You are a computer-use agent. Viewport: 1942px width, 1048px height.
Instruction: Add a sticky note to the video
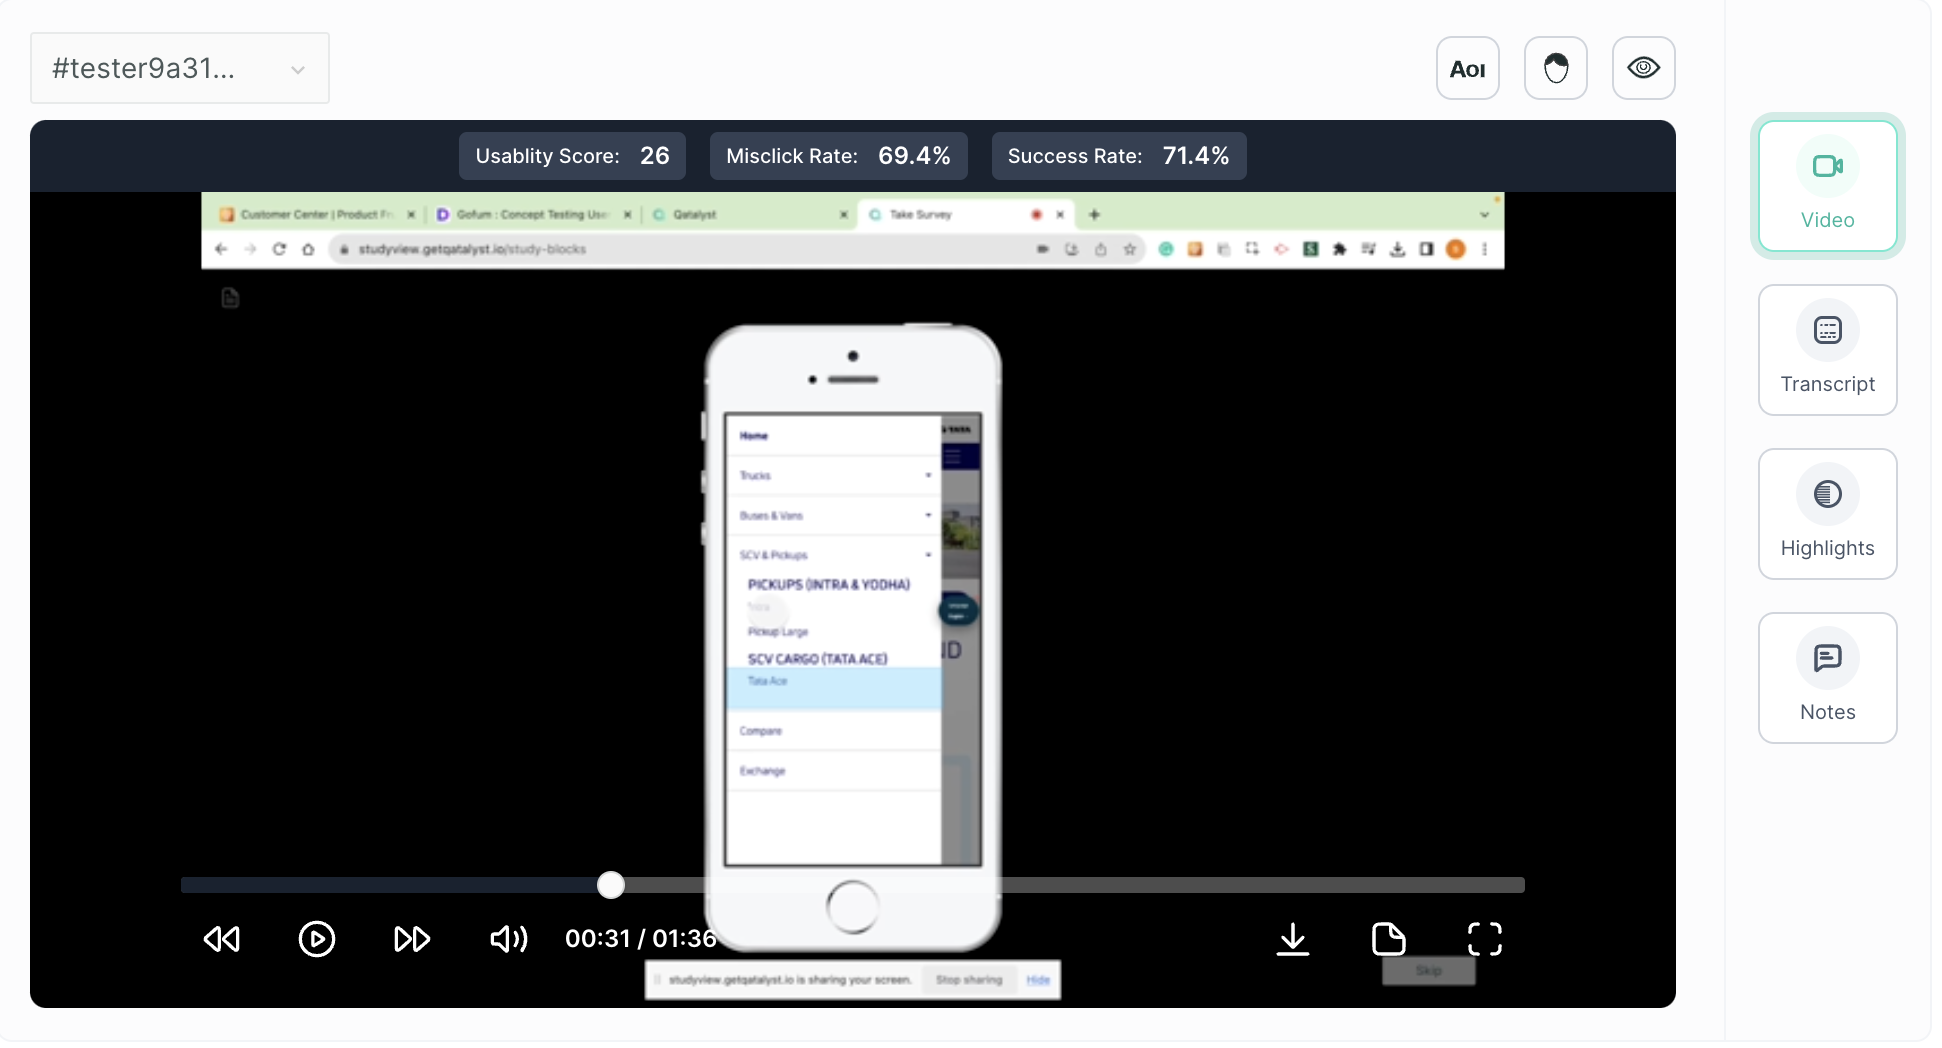pyautogui.click(x=1389, y=939)
